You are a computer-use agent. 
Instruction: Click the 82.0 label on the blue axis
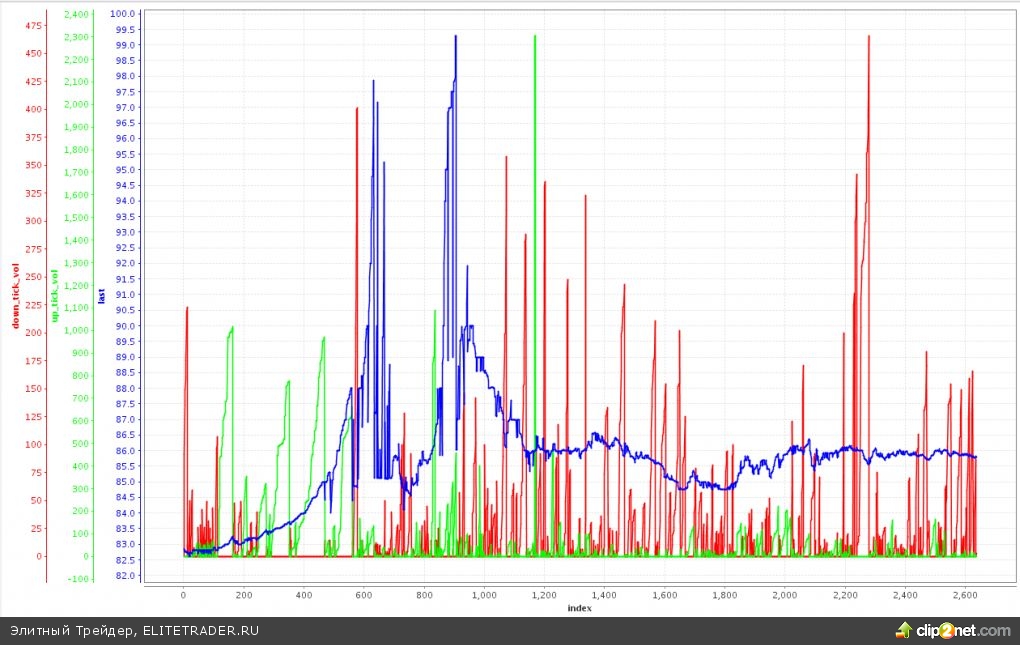[124, 576]
